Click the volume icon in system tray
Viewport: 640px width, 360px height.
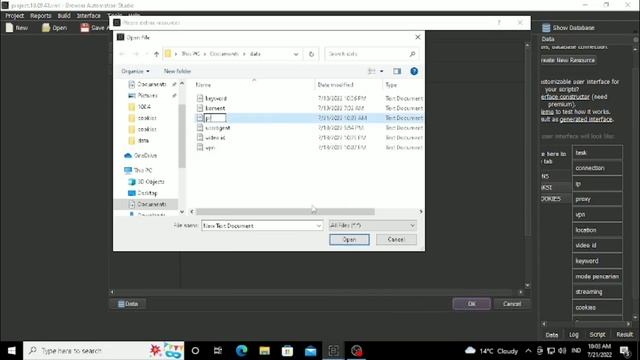point(562,351)
